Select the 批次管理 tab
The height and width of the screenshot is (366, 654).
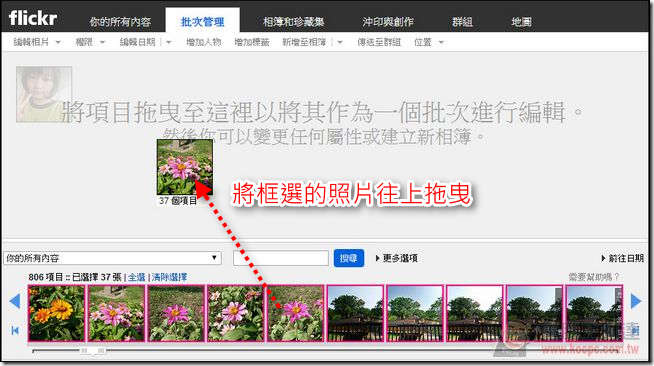point(202,22)
